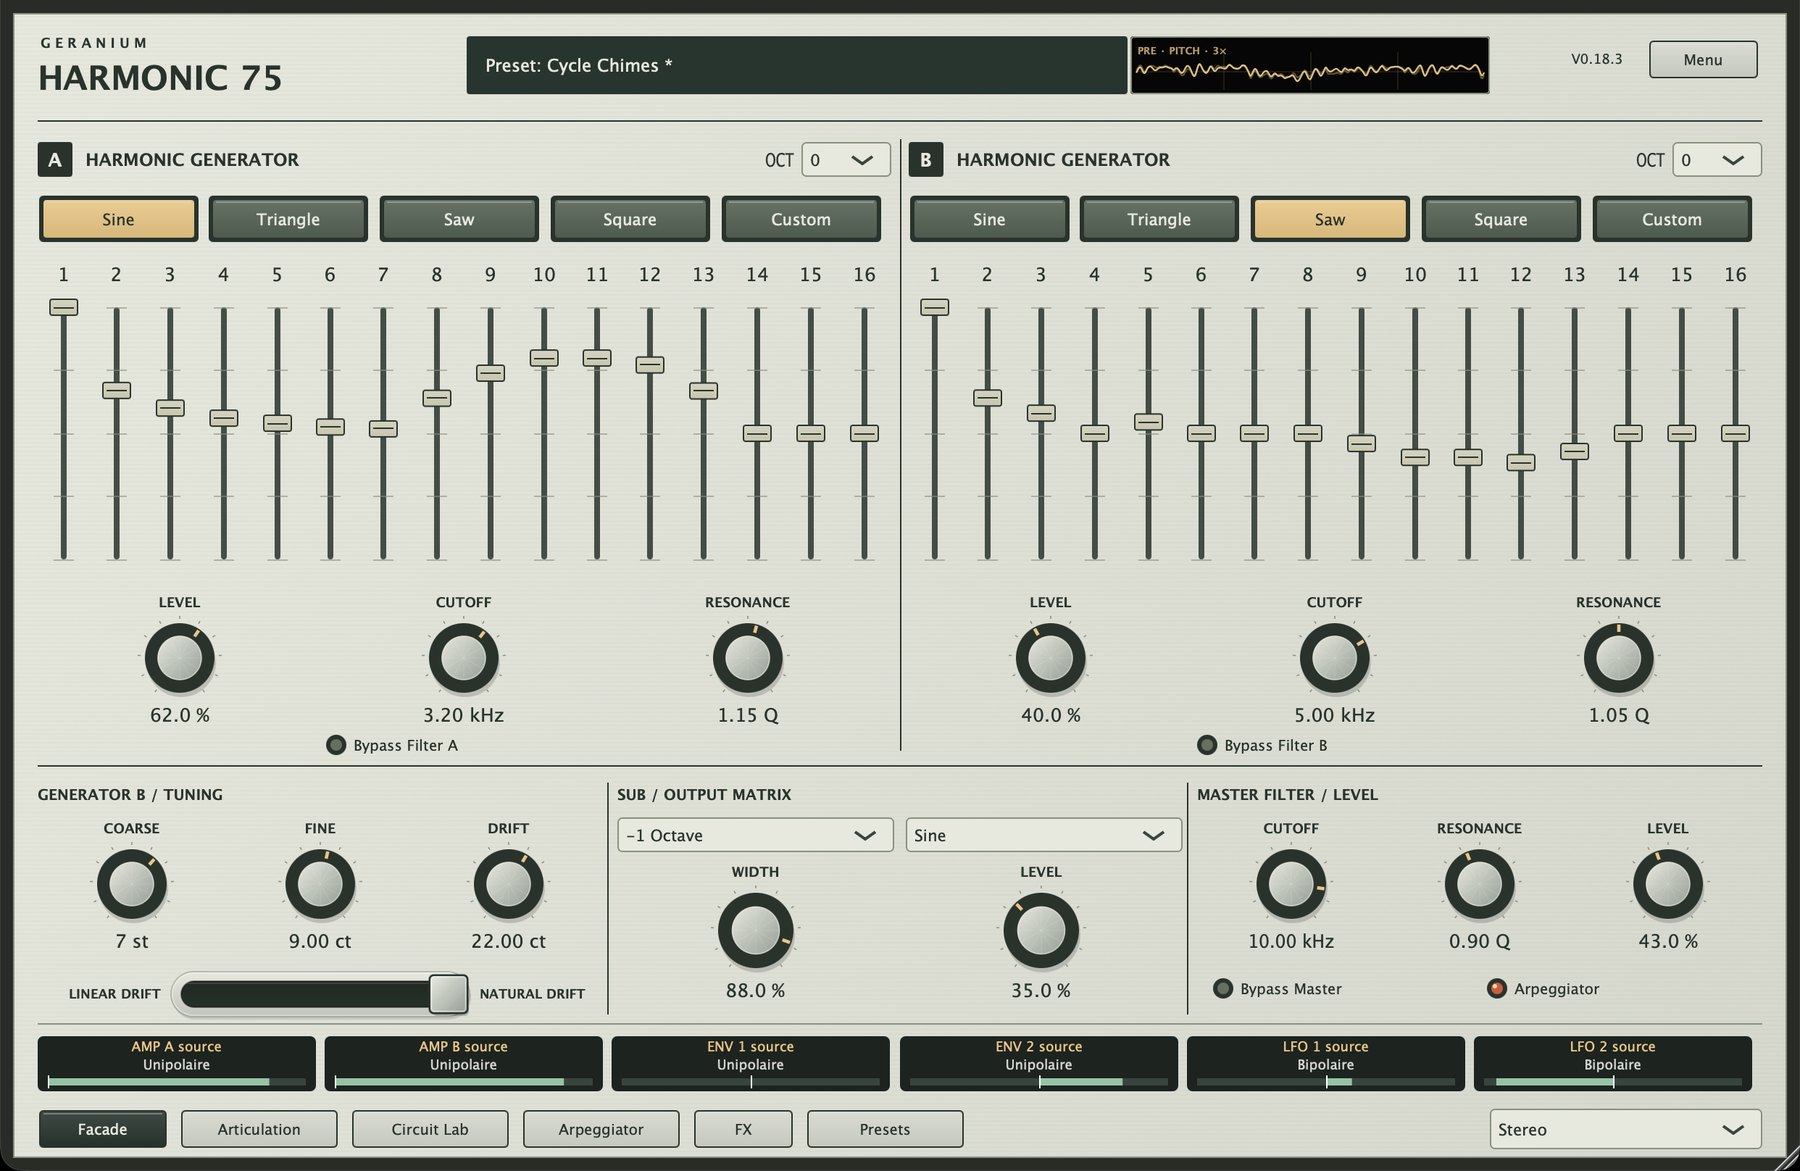The image size is (1800, 1171).
Task: Select Sine waveform for generator A
Action: [x=118, y=219]
